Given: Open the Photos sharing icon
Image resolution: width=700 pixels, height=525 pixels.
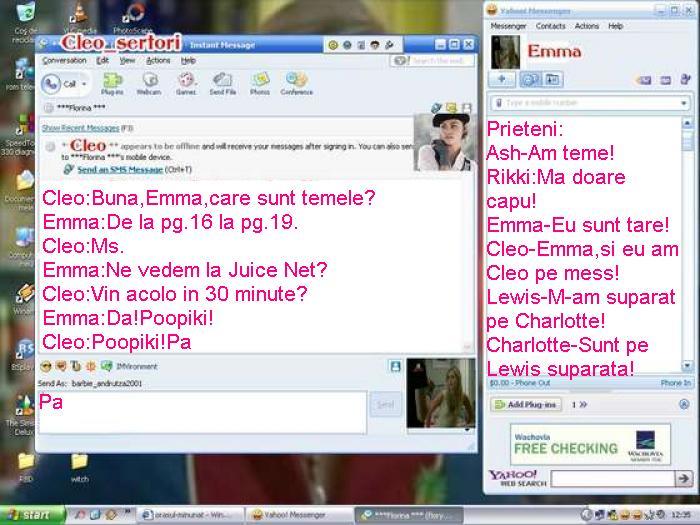Looking at the screenshot, I should [260, 82].
